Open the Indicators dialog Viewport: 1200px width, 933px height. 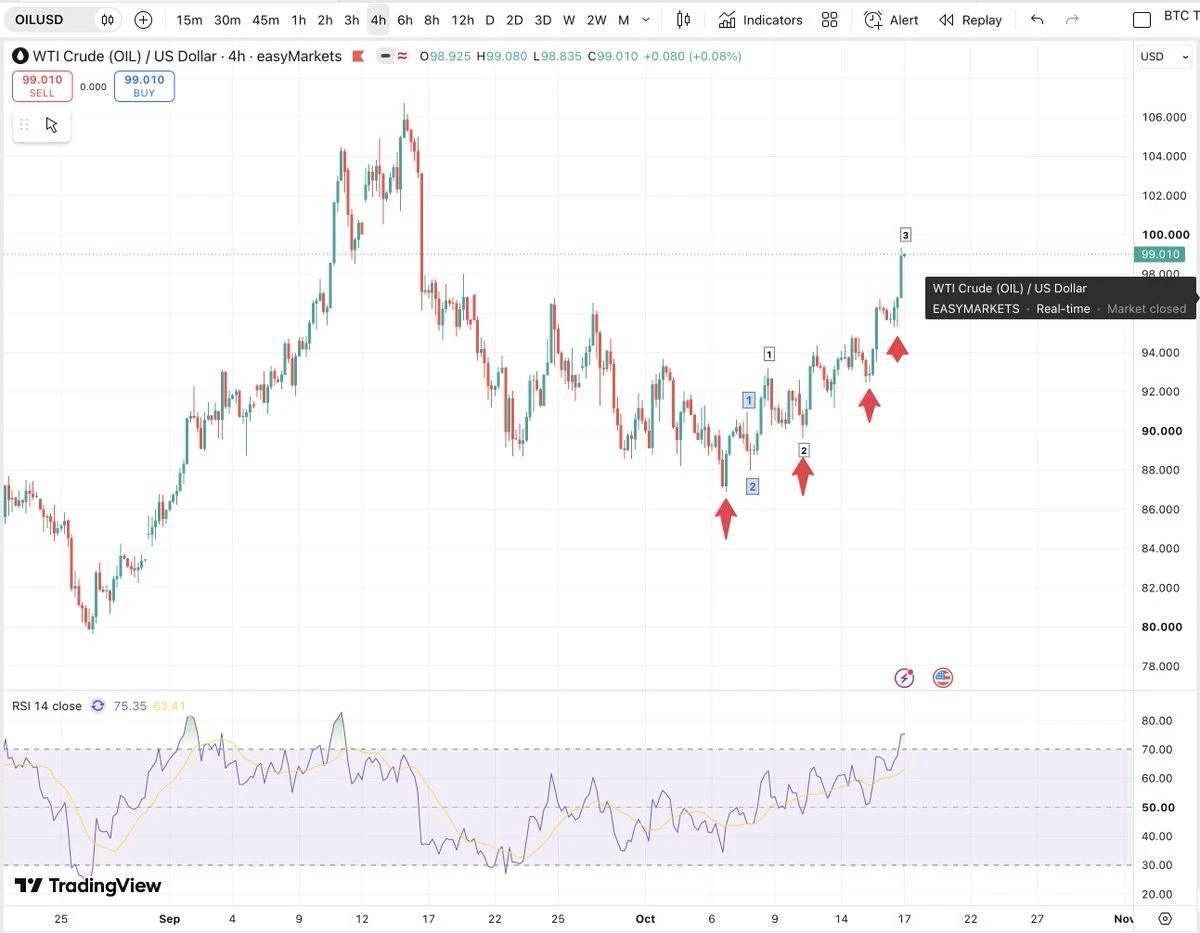[x=761, y=20]
